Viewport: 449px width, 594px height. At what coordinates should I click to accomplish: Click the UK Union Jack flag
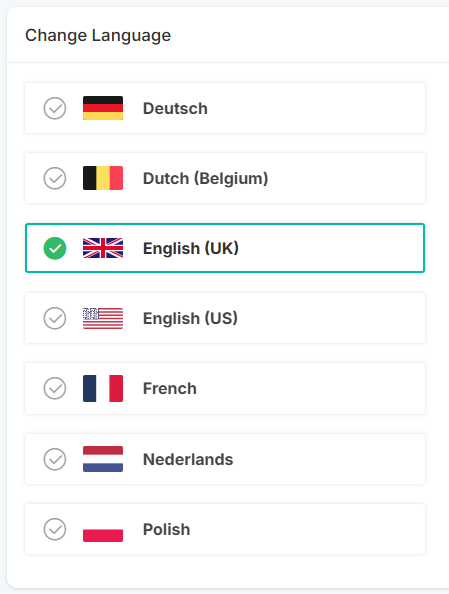click(x=103, y=248)
